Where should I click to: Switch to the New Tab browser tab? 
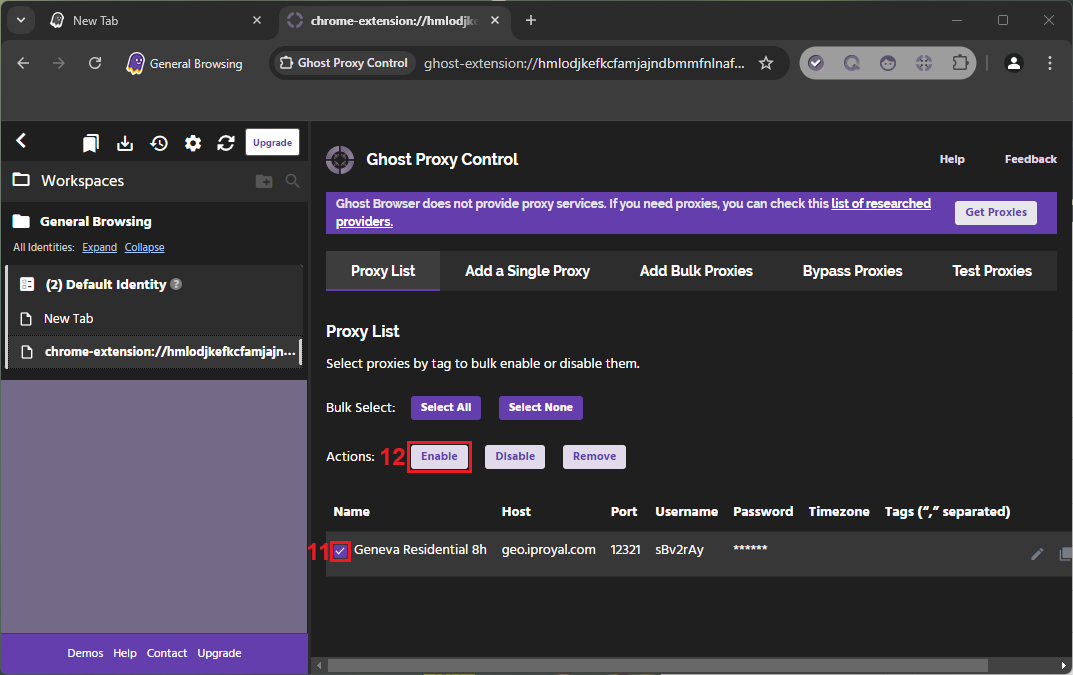[x=155, y=21]
